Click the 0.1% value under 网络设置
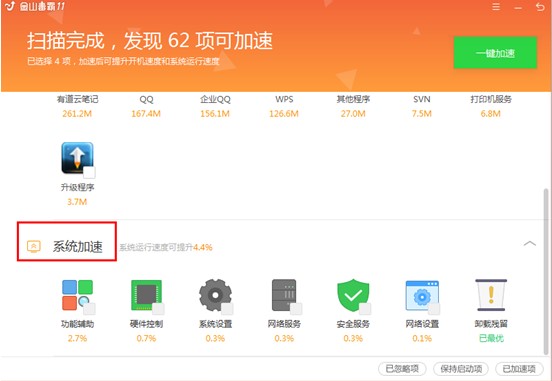 coord(422,338)
